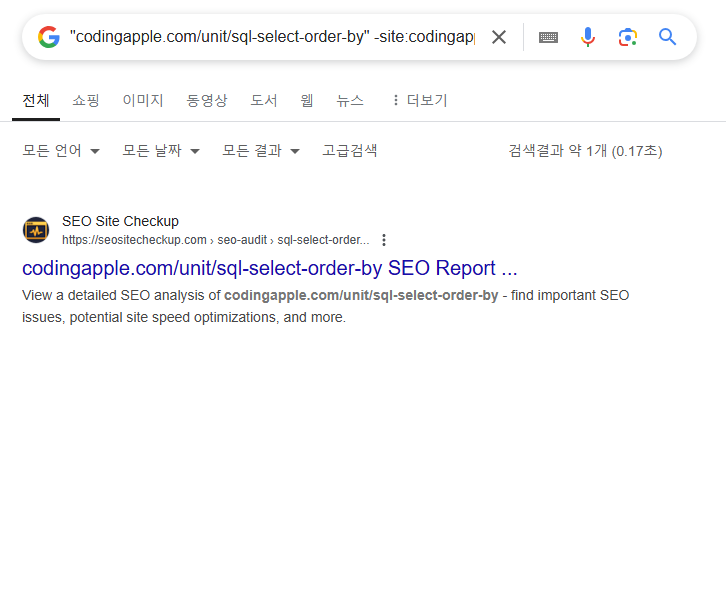Viewport: 726px width, 600px height.
Task: Select the 전체 tab
Action: (x=36, y=100)
